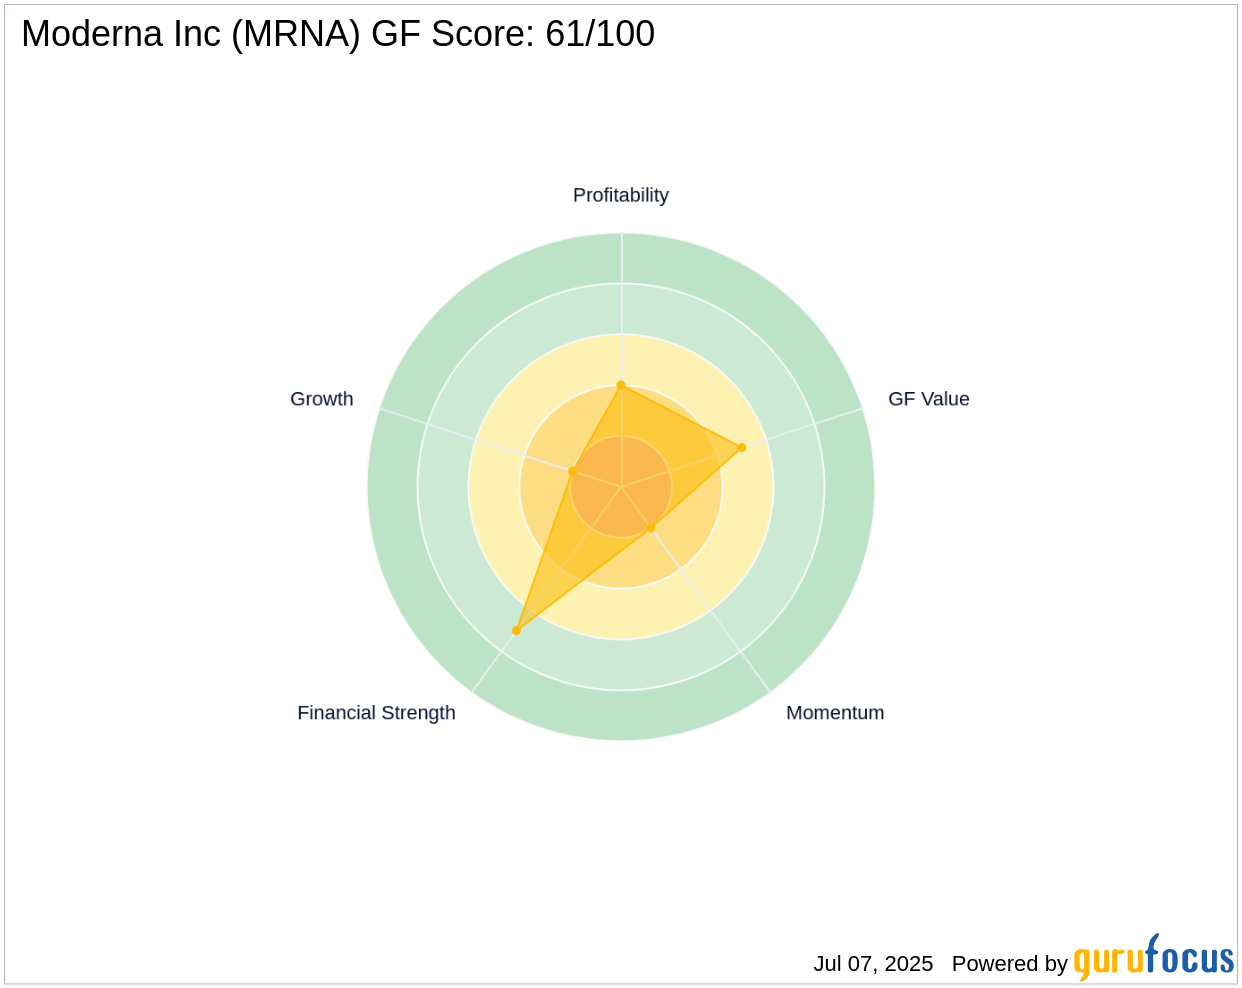Image resolution: width=1242 pixels, height=988 pixels.
Task: Click the Growth axis label
Action: point(322,399)
